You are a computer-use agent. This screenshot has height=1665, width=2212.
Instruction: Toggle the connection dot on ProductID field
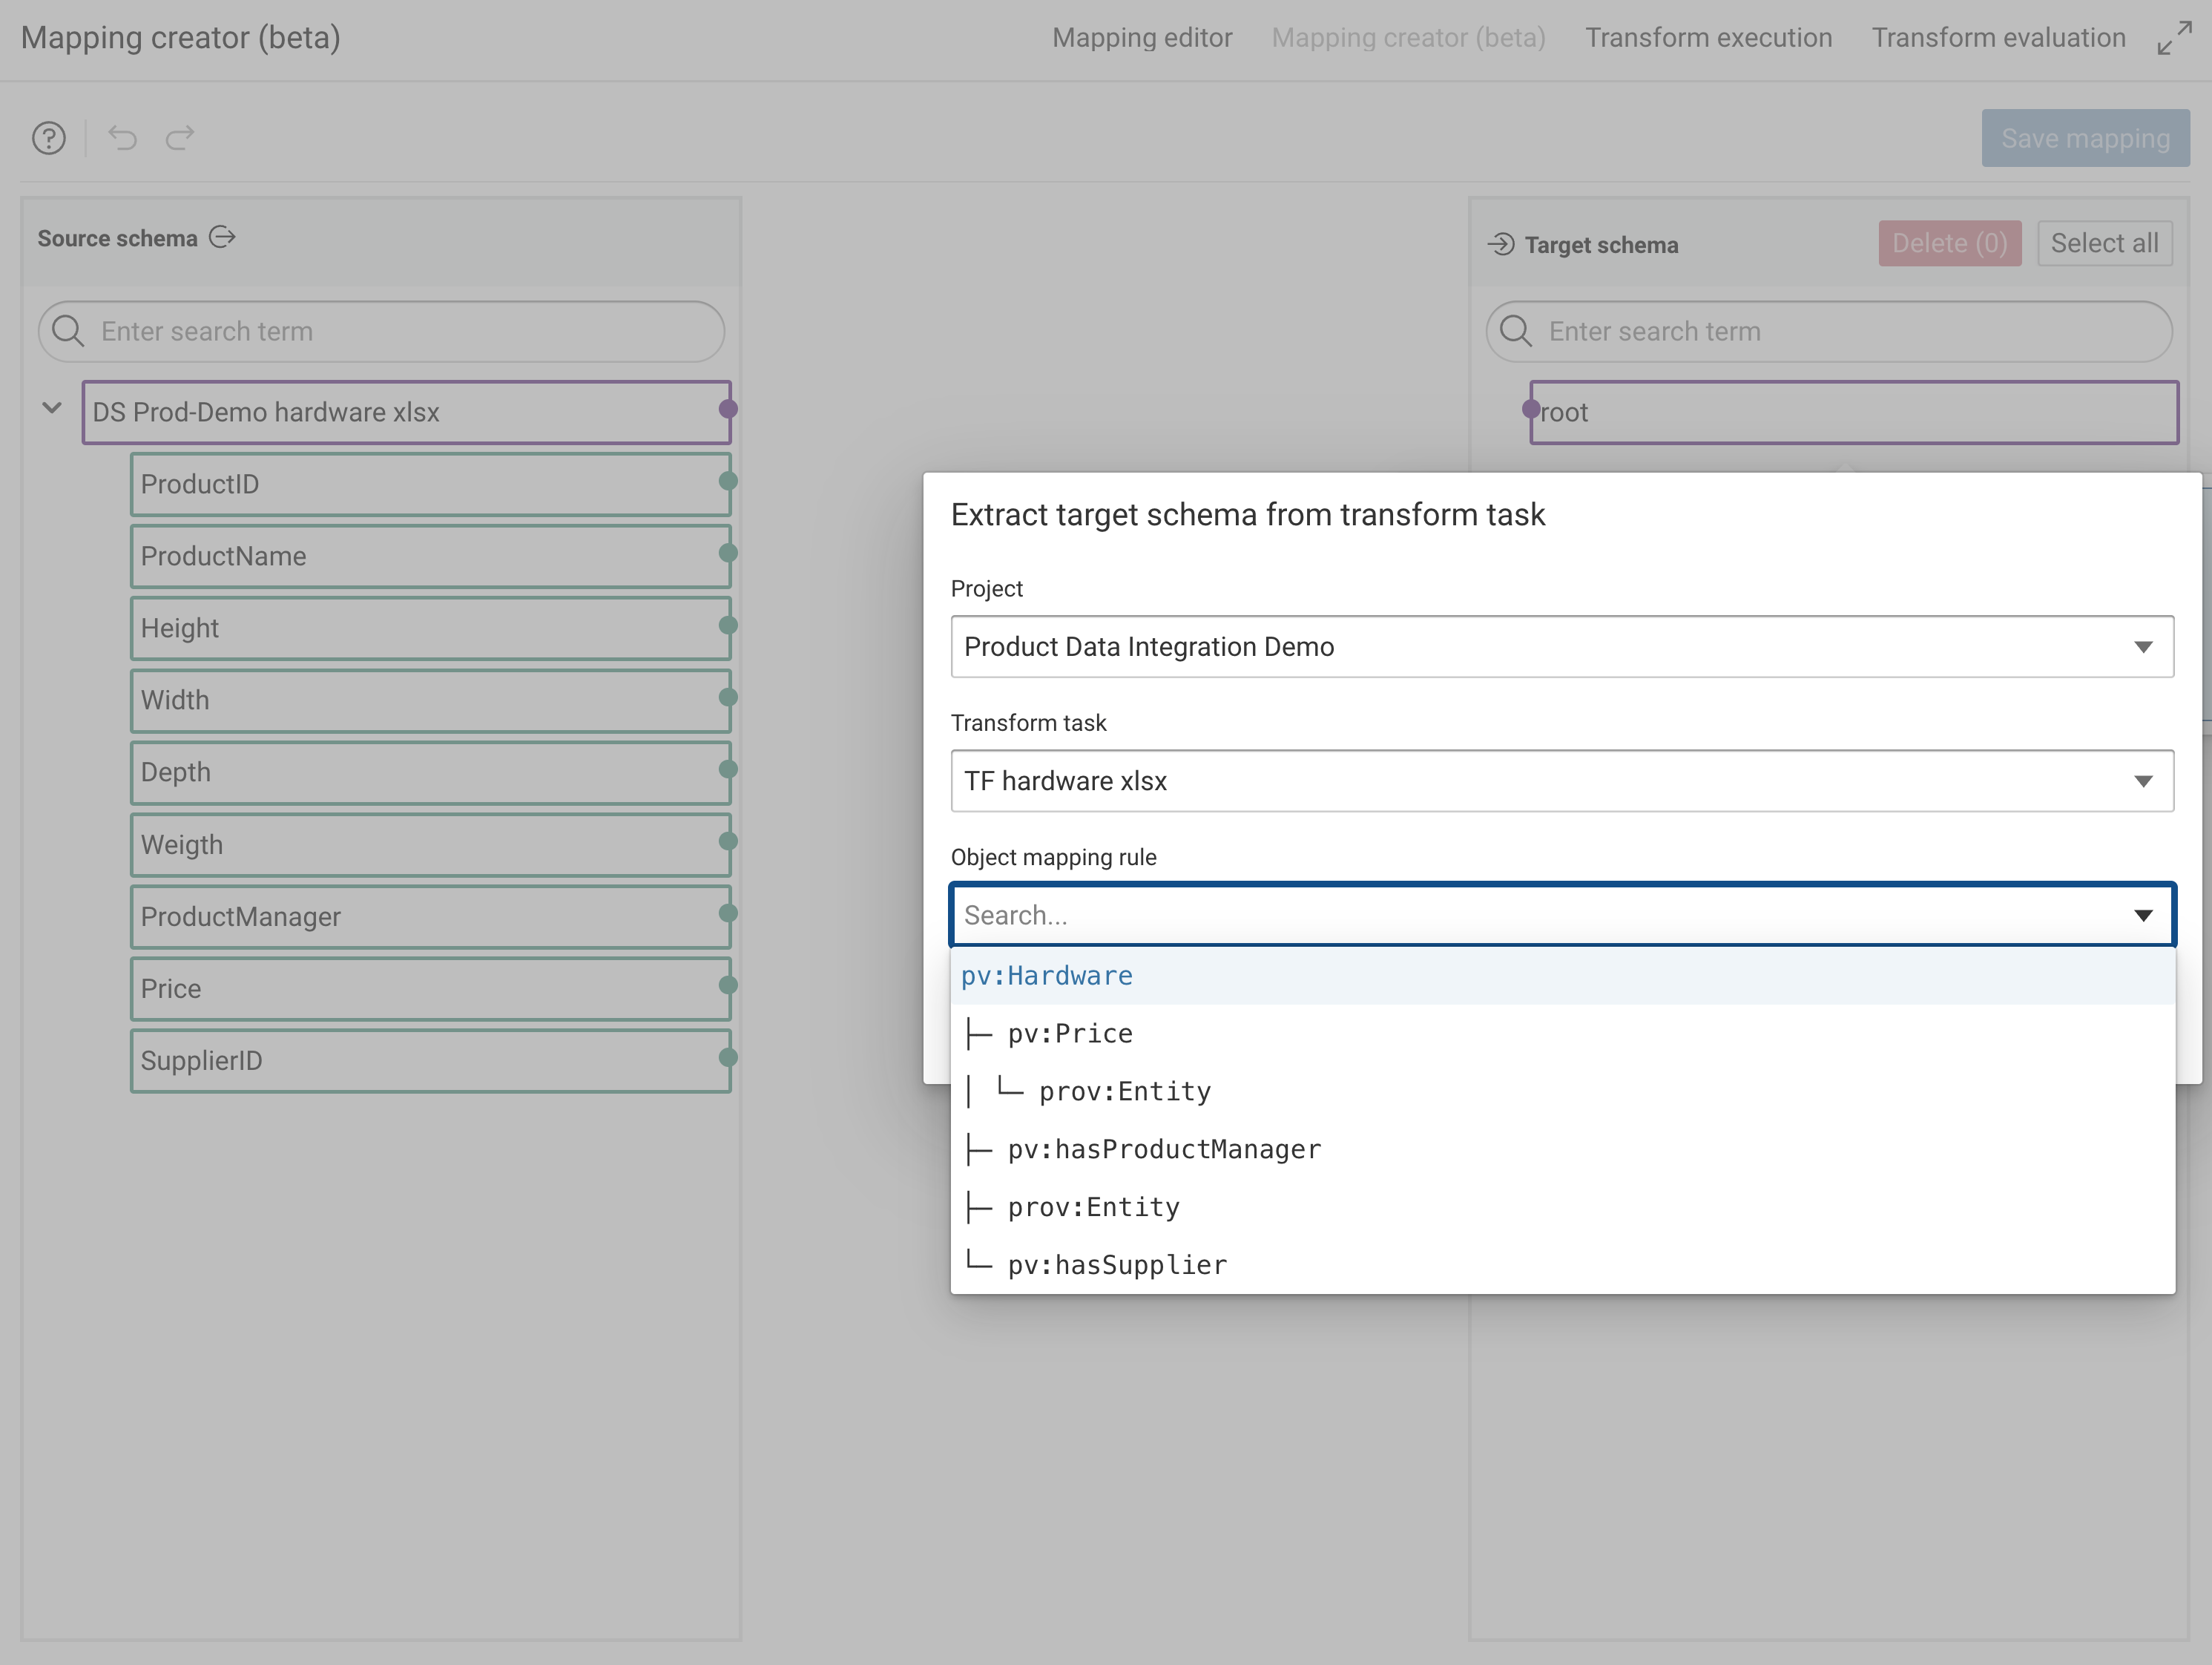728,483
